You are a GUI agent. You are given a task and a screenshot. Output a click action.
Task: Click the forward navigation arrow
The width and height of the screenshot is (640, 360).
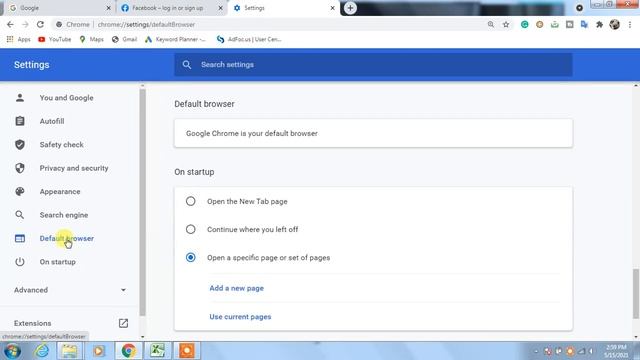tap(25, 24)
